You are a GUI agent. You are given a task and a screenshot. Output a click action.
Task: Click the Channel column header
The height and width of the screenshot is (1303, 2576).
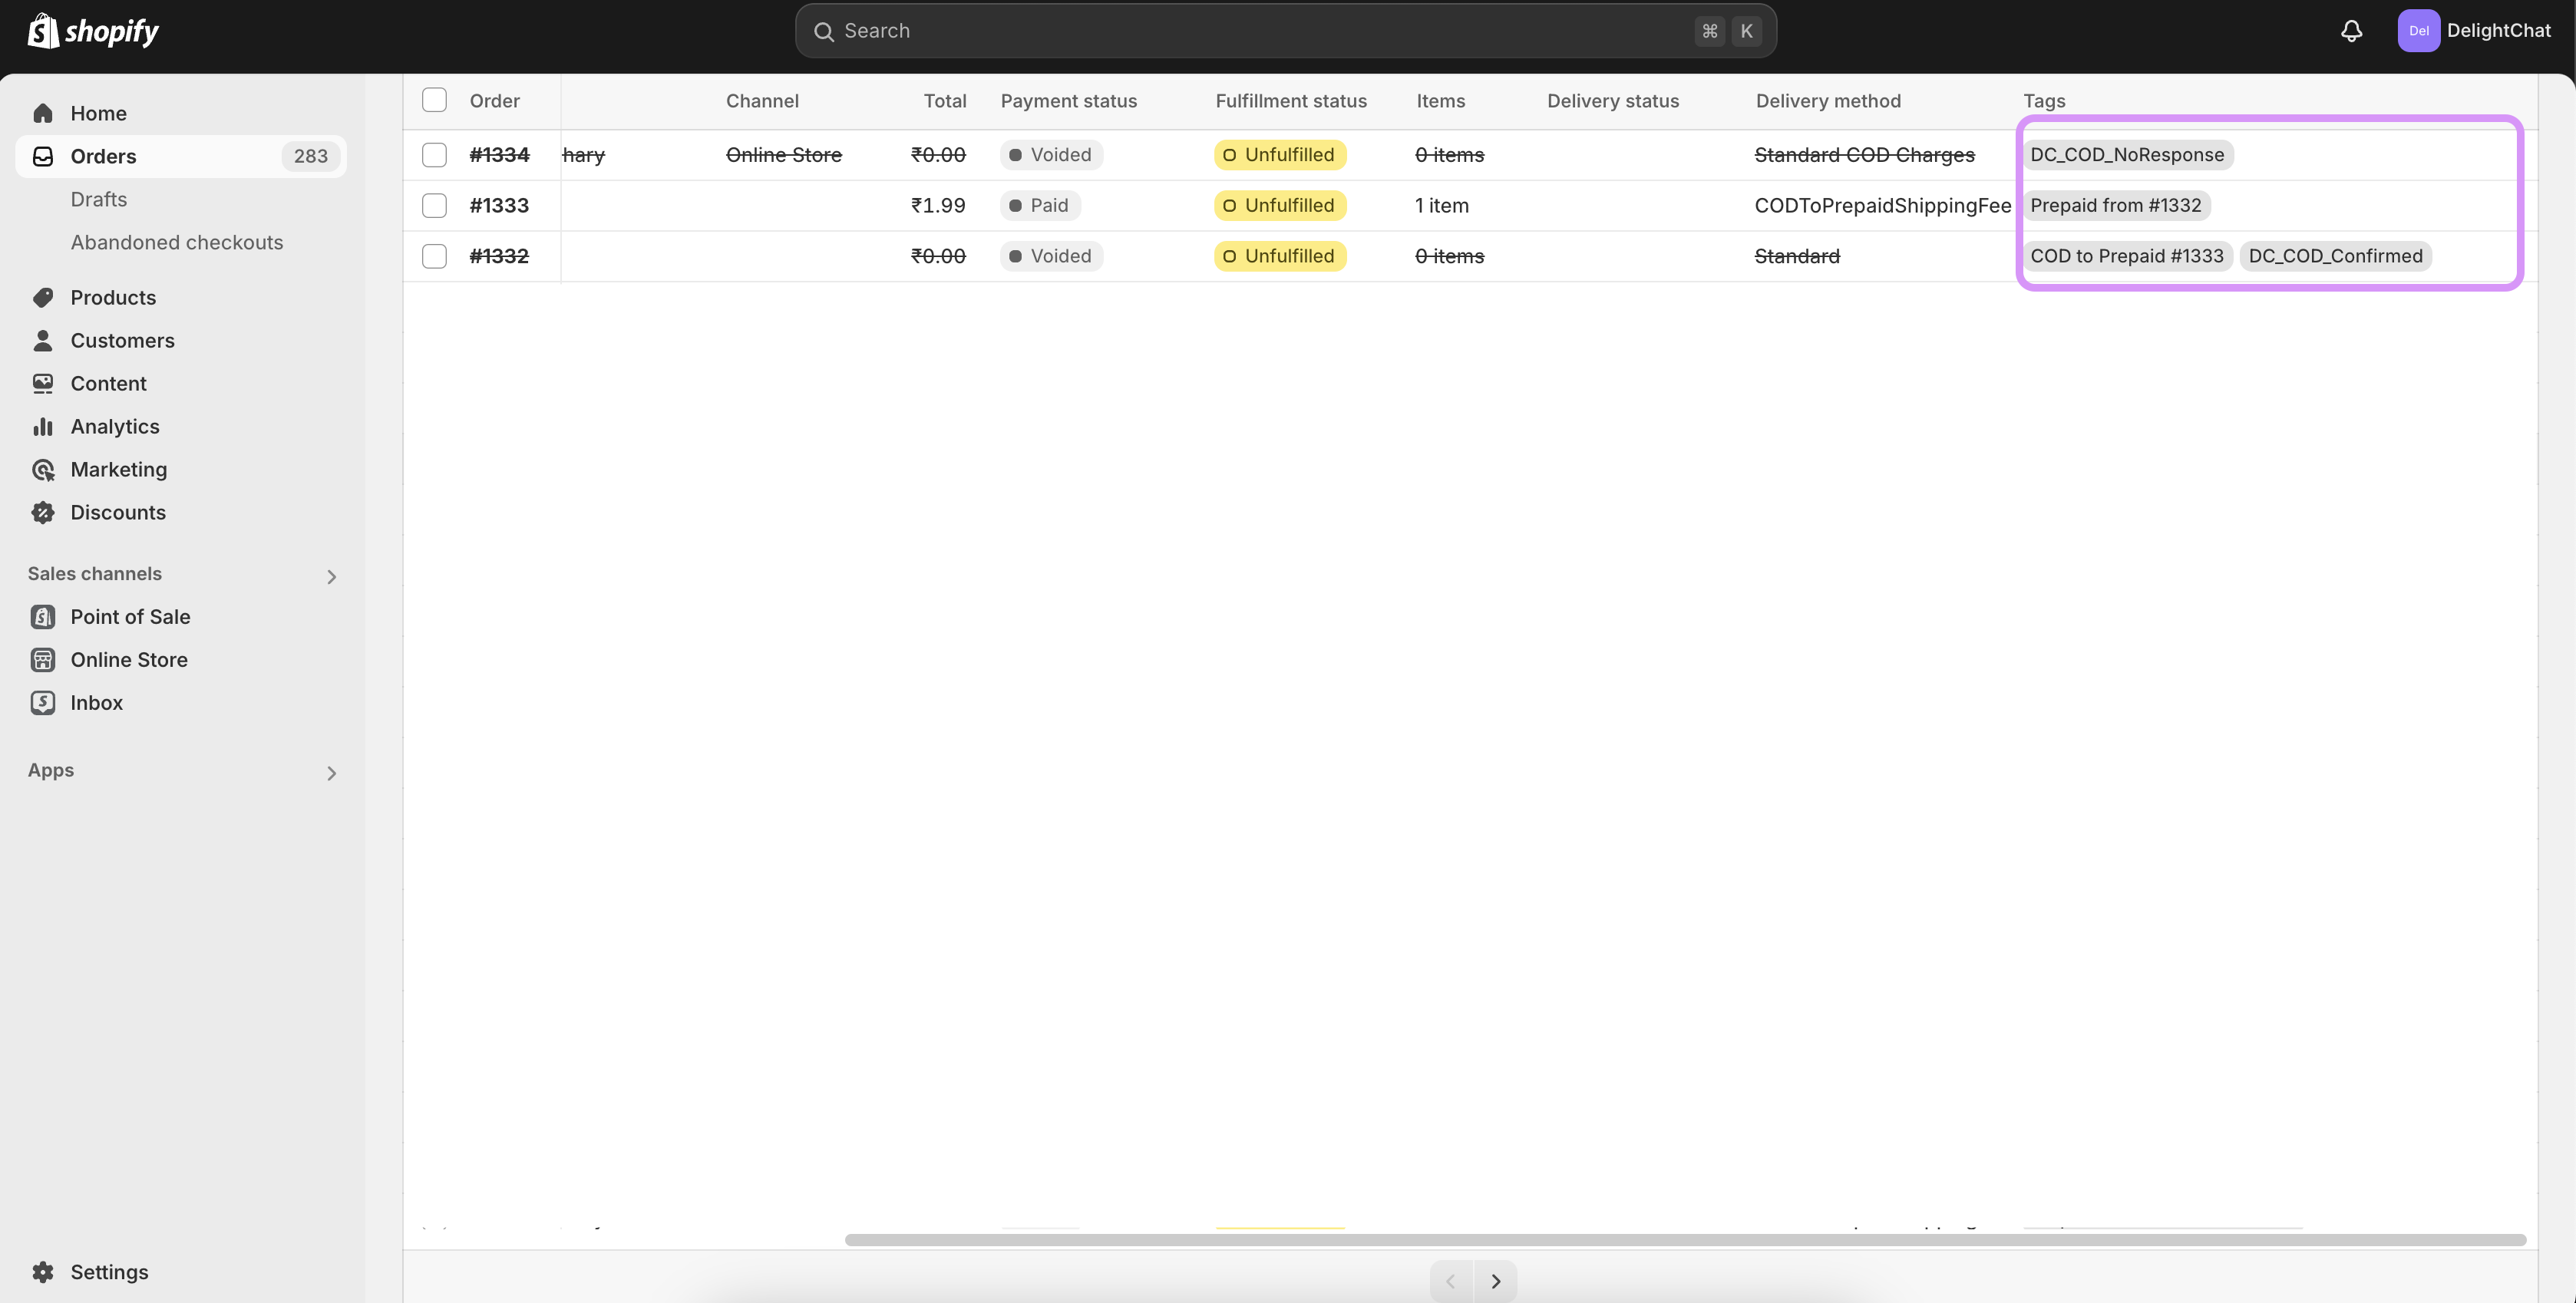762,101
